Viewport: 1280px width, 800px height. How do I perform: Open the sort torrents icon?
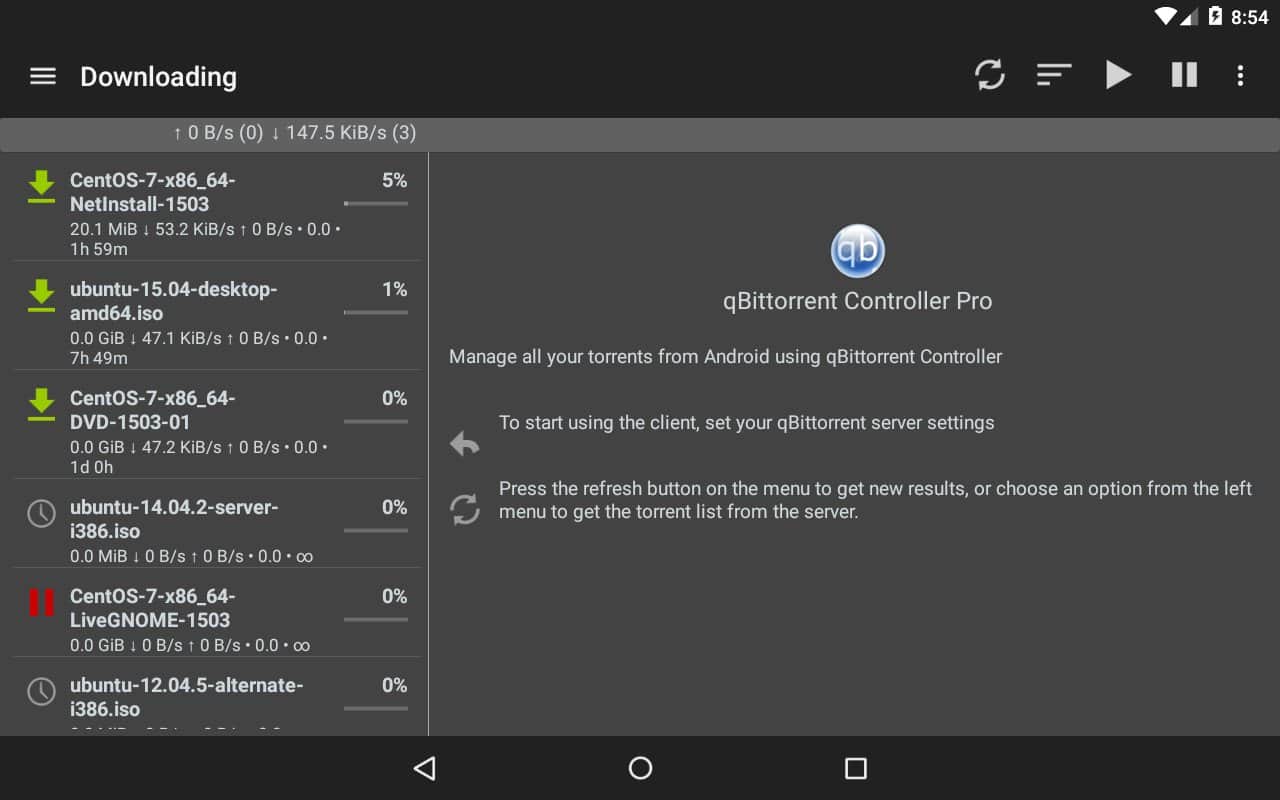(x=1053, y=75)
